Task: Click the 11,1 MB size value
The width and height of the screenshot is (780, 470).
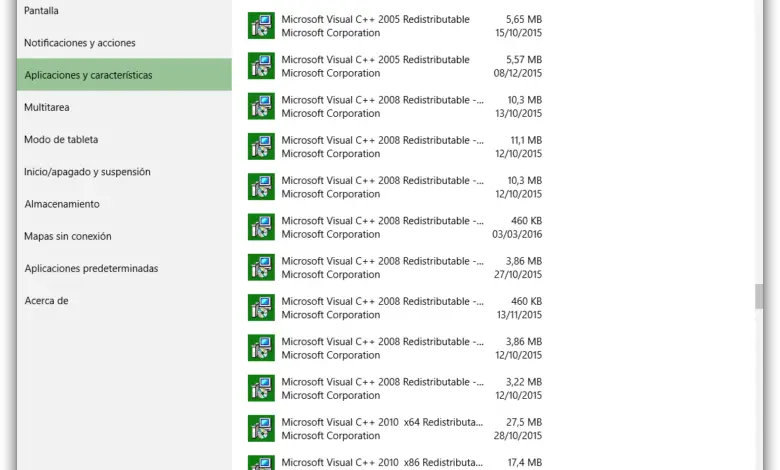Action: pos(526,140)
